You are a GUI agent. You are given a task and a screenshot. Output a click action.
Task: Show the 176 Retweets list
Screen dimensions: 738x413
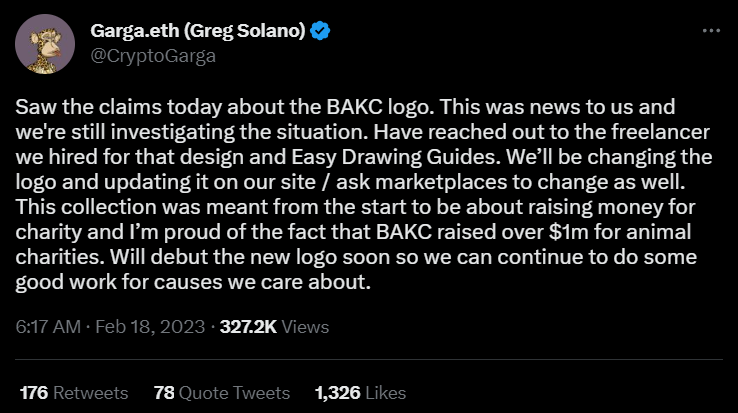[74, 393]
